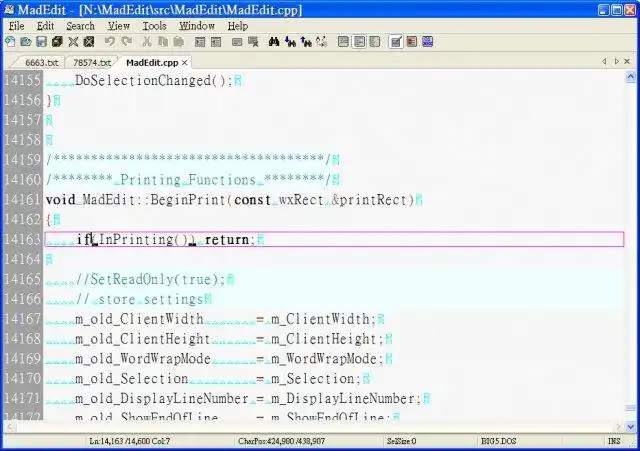640x451 pixels.
Task: Click the Find Next down-arrow binoculars icon
Action: [290, 42]
